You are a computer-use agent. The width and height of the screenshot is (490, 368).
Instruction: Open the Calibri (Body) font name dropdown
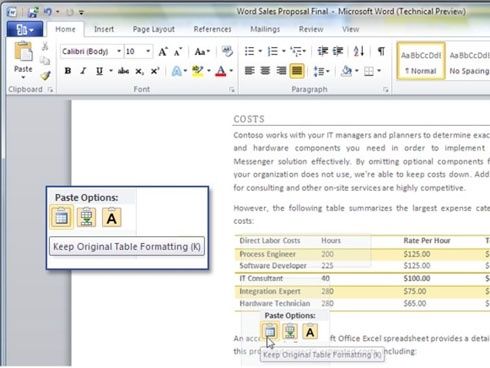tap(119, 51)
